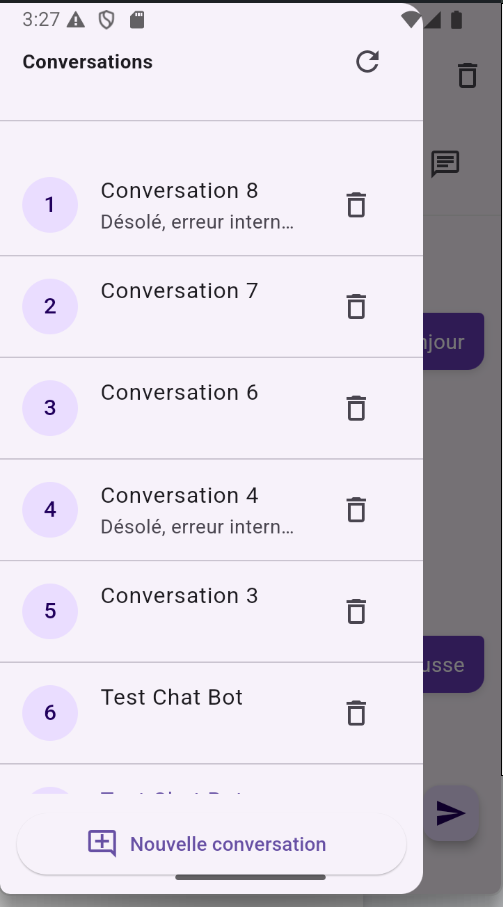Delete Conversation 6 with its trash icon
Screen dimensions: 503x907
pos(356,408)
